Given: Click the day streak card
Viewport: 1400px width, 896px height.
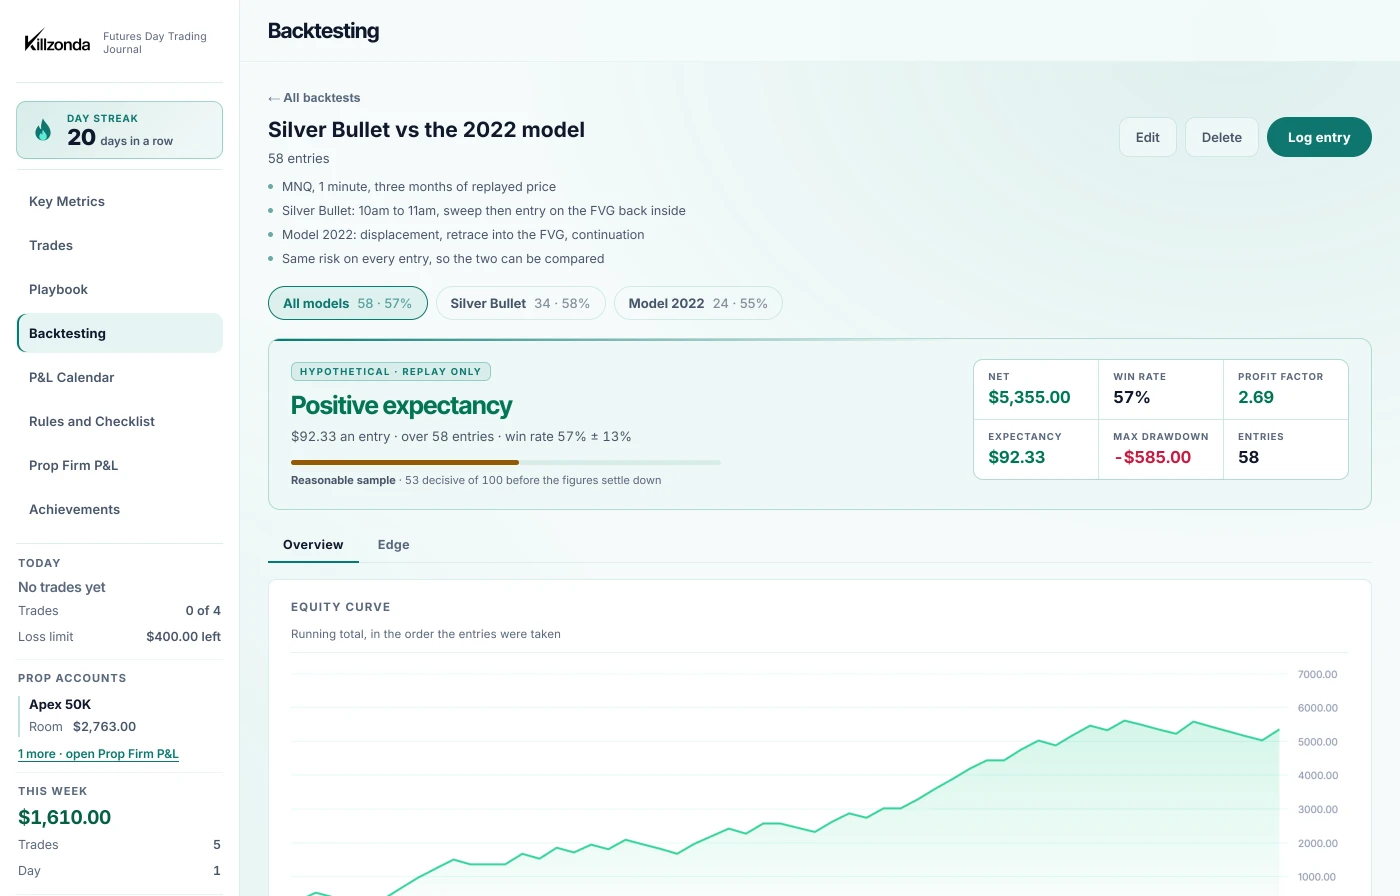Looking at the screenshot, I should 120,130.
